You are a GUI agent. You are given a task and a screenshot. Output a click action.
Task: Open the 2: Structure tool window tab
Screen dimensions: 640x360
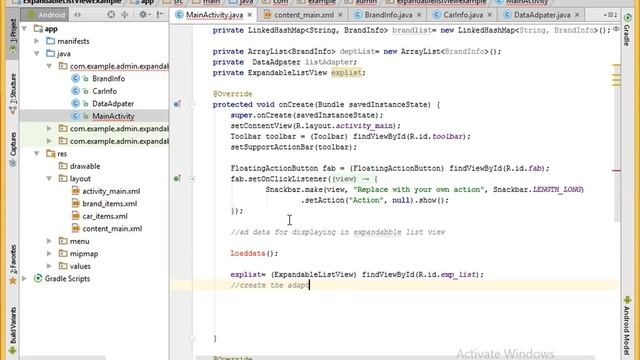13,93
